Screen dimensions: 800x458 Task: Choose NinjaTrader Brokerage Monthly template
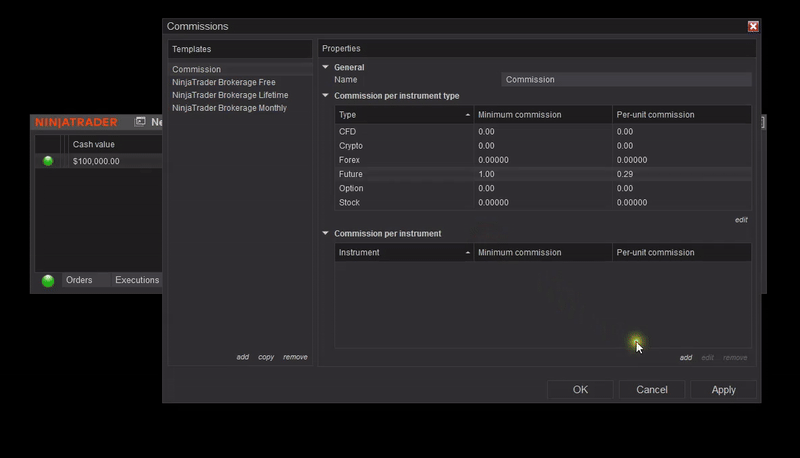229,108
